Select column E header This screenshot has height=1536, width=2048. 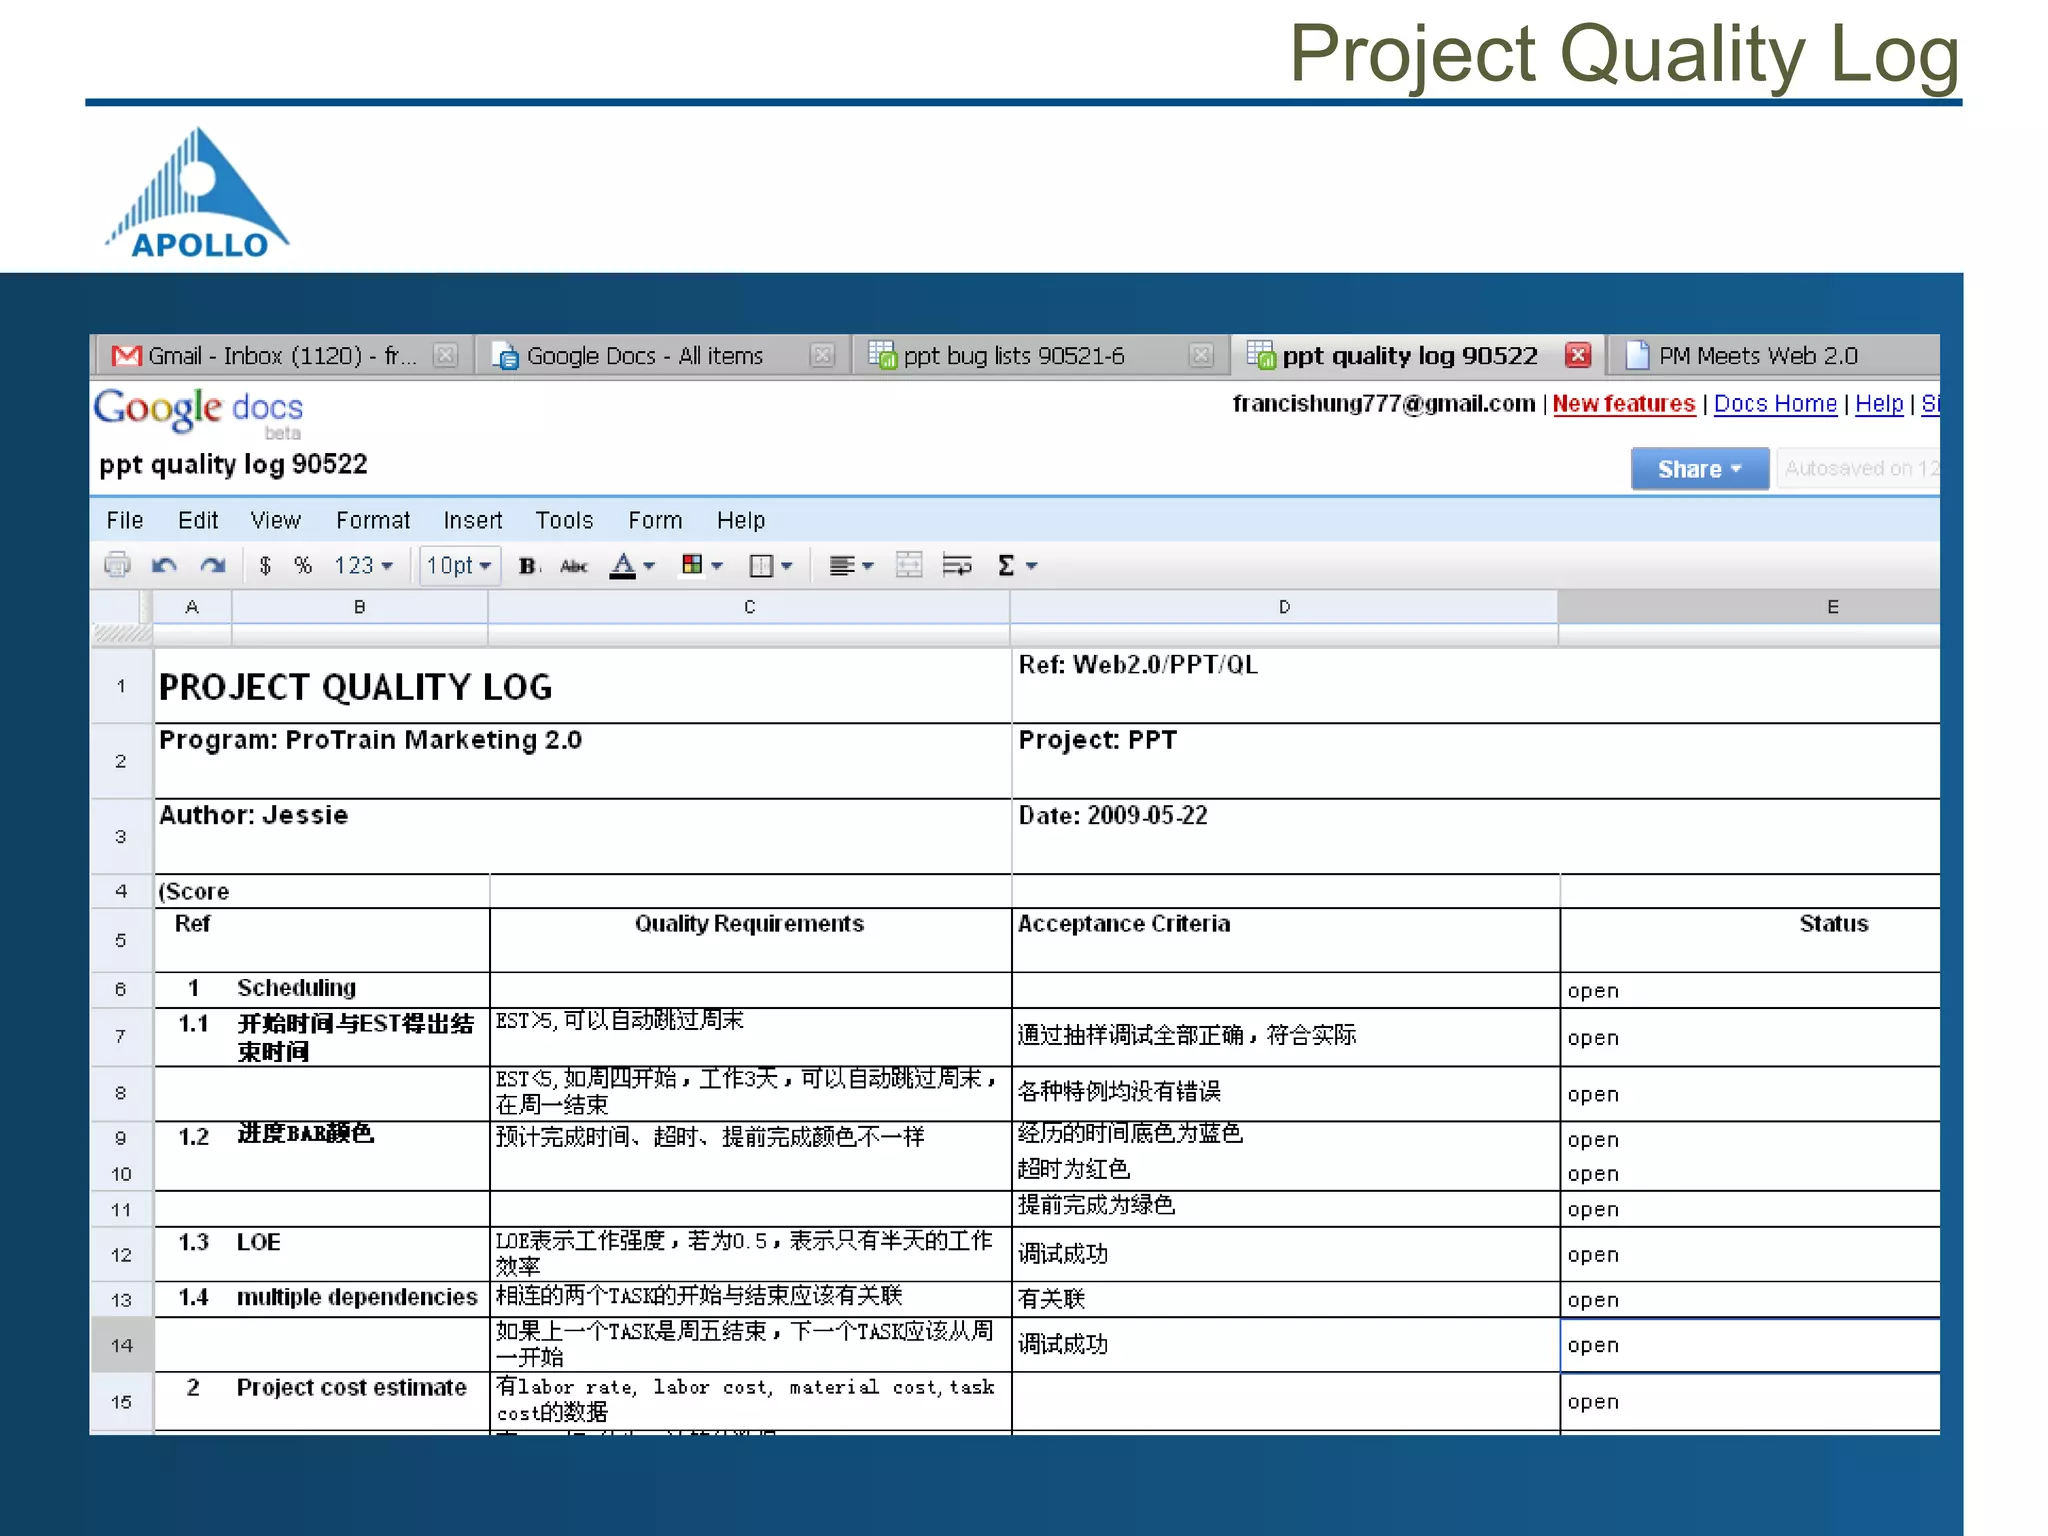click(x=1749, y=607)
